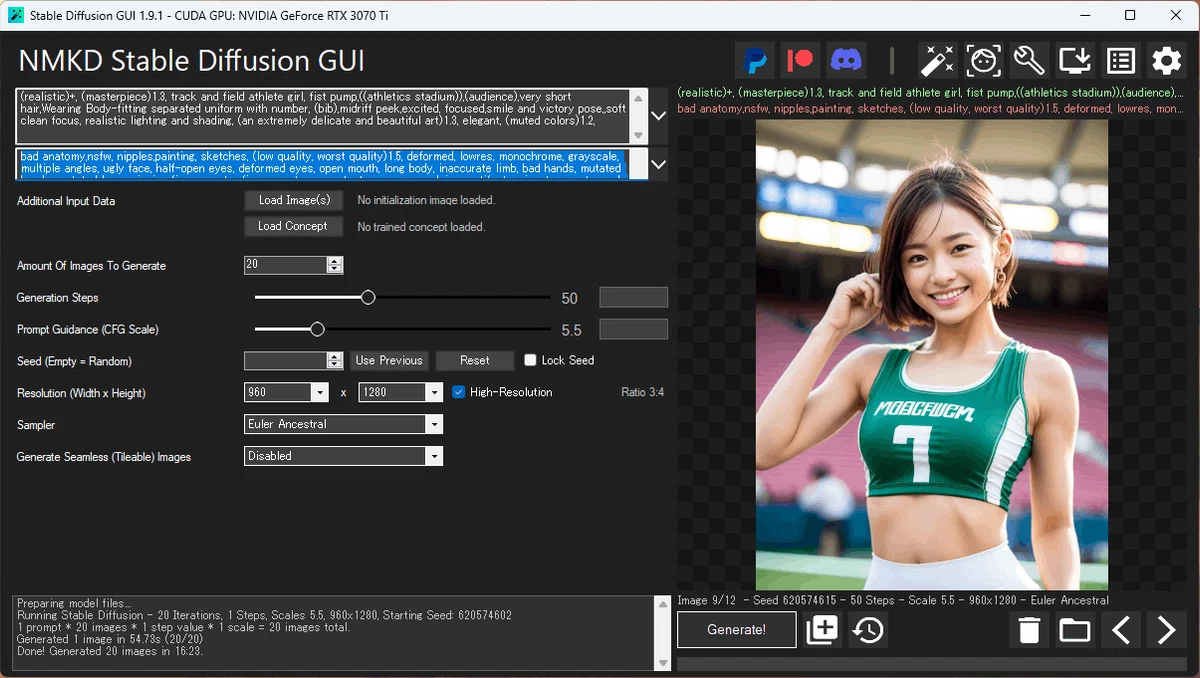The height and width of the screenshot is (678, 1200).
Task: Open the magic wand post-processing tools
Action: click(937, 61)
